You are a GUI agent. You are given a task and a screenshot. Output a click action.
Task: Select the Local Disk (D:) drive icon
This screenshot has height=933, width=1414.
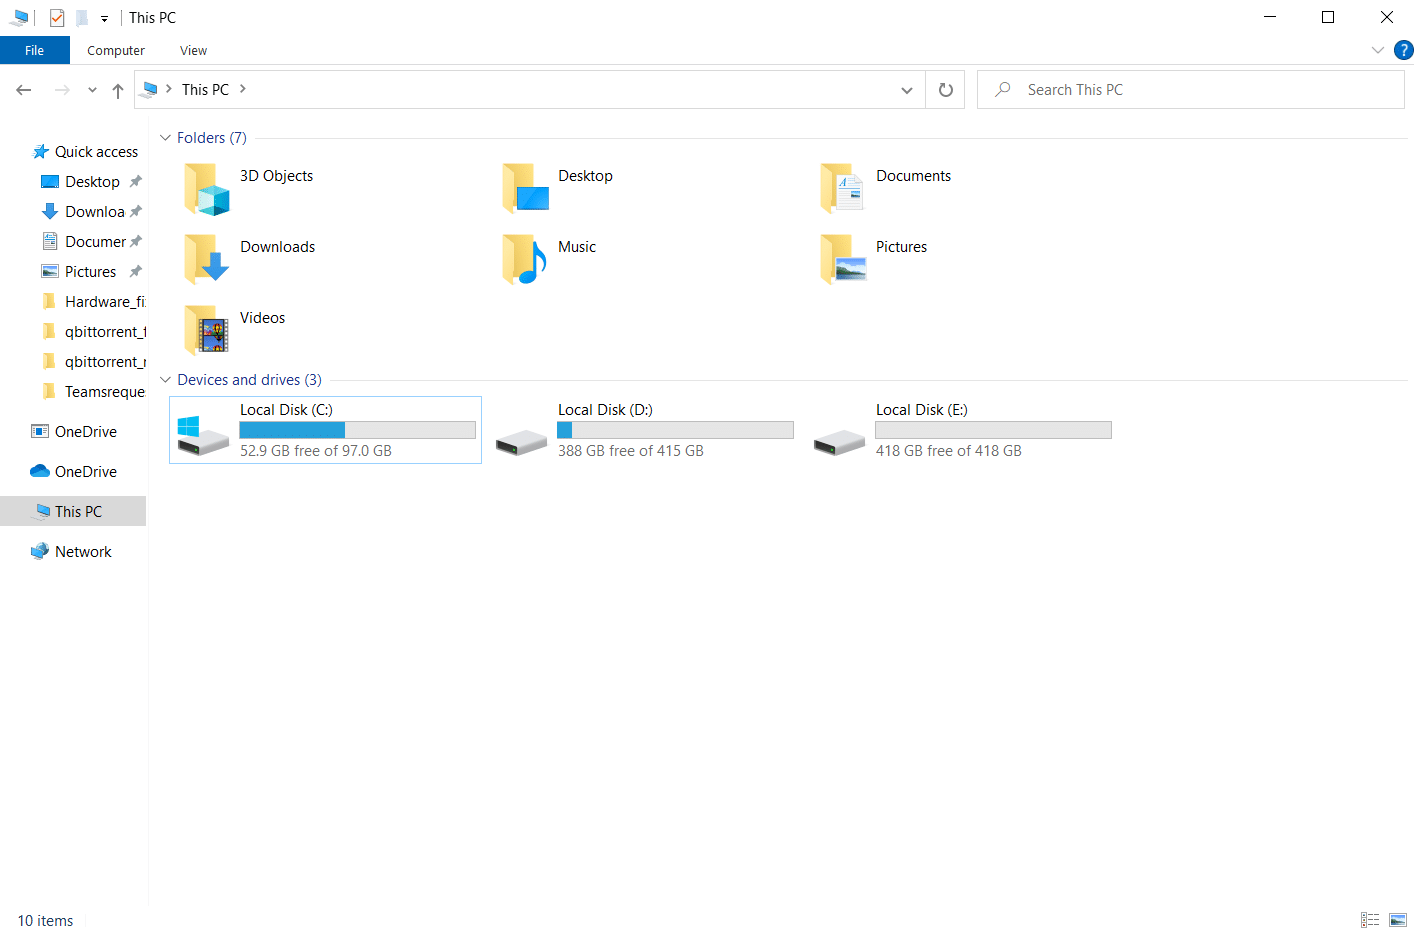pyautogui.click(x=521, y=441)
